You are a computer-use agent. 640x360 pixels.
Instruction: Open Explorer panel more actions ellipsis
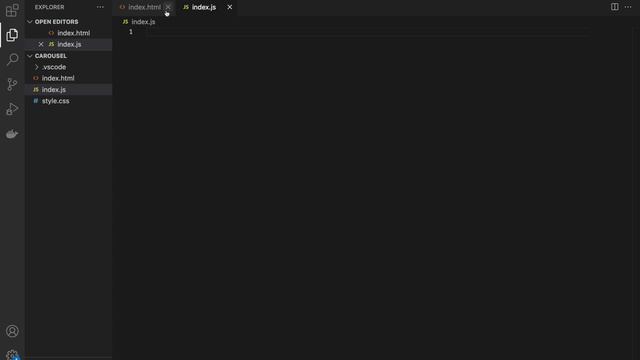[x=100, y=7]
